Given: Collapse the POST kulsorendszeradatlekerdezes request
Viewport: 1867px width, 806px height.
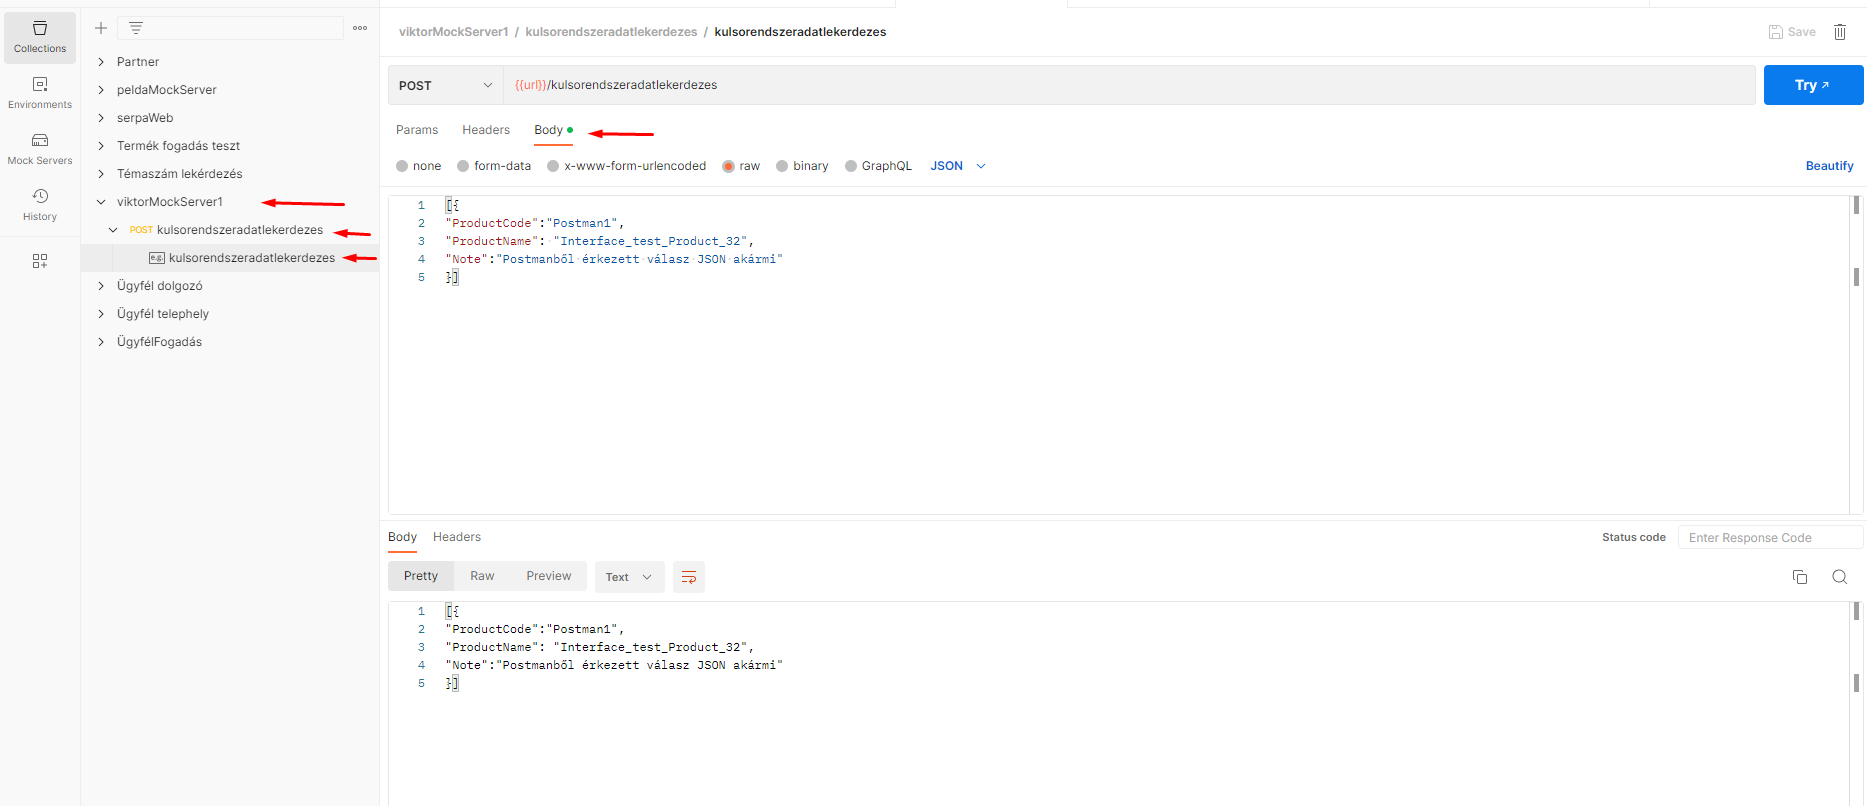Looking at the screenshot, I should tap(113, 230).
